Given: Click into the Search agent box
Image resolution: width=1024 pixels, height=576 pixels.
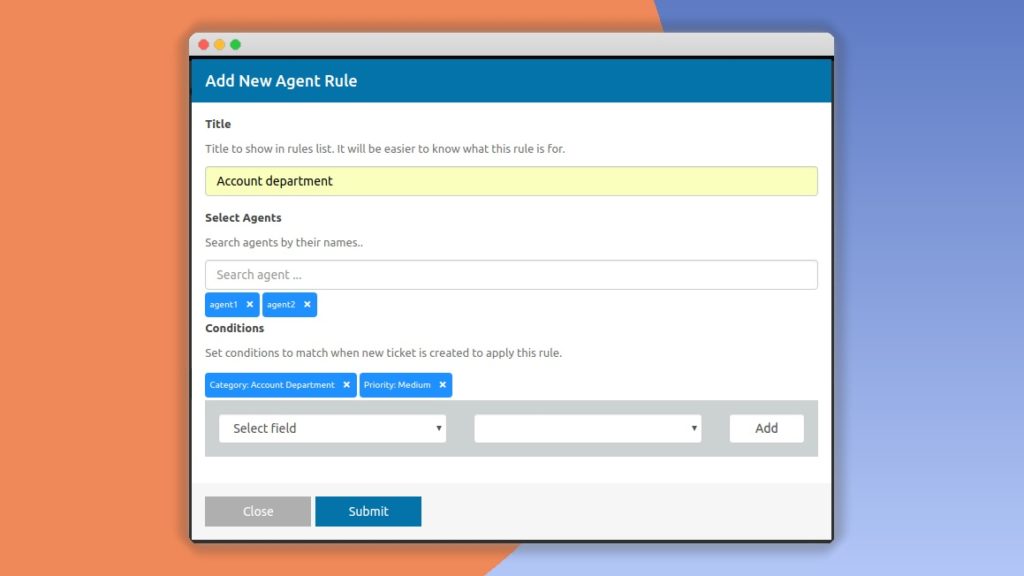Looking at the screenshot, I should click(511, 275).
